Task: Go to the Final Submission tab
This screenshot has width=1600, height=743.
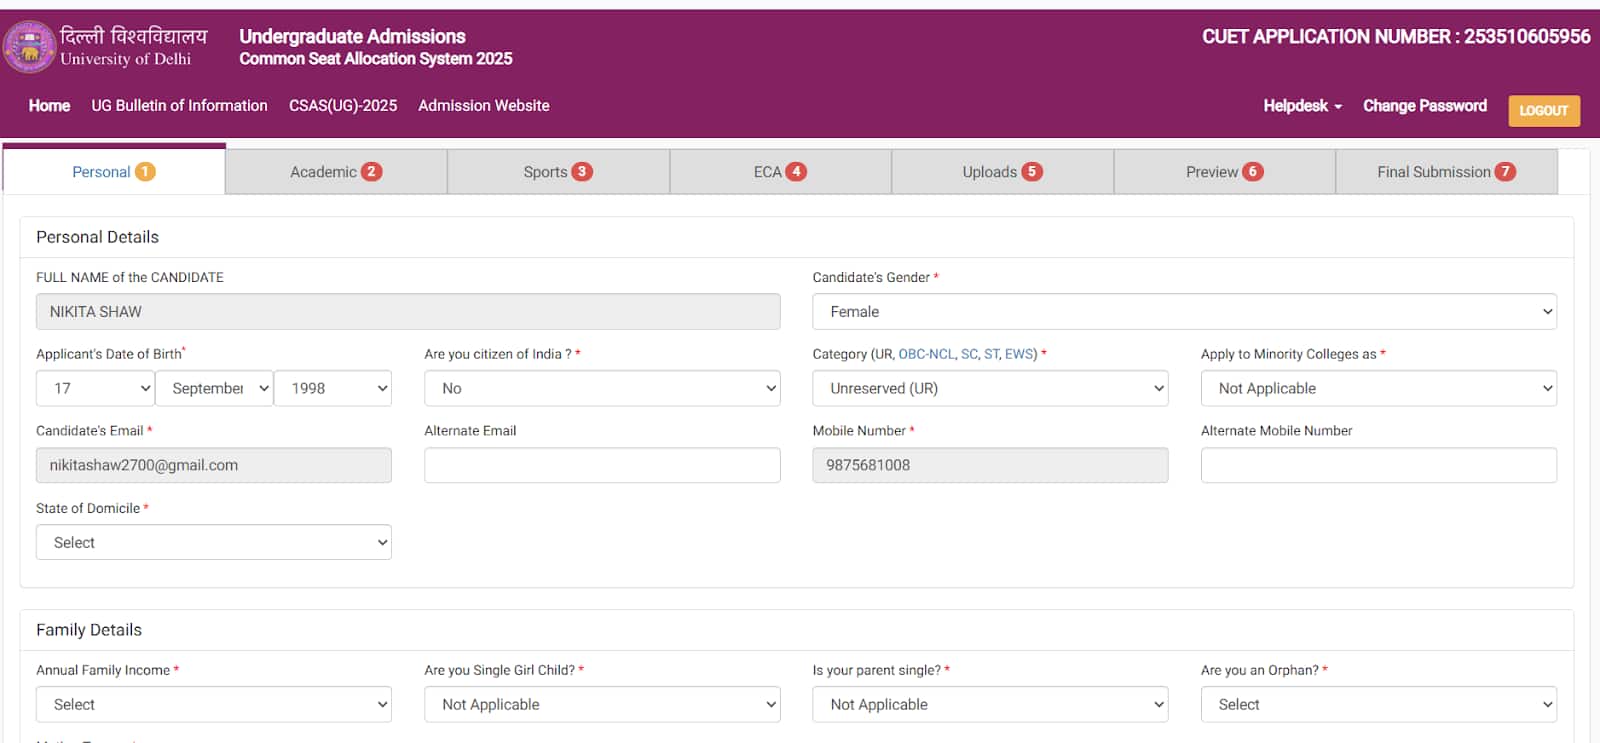Action: coord(1446,172)
